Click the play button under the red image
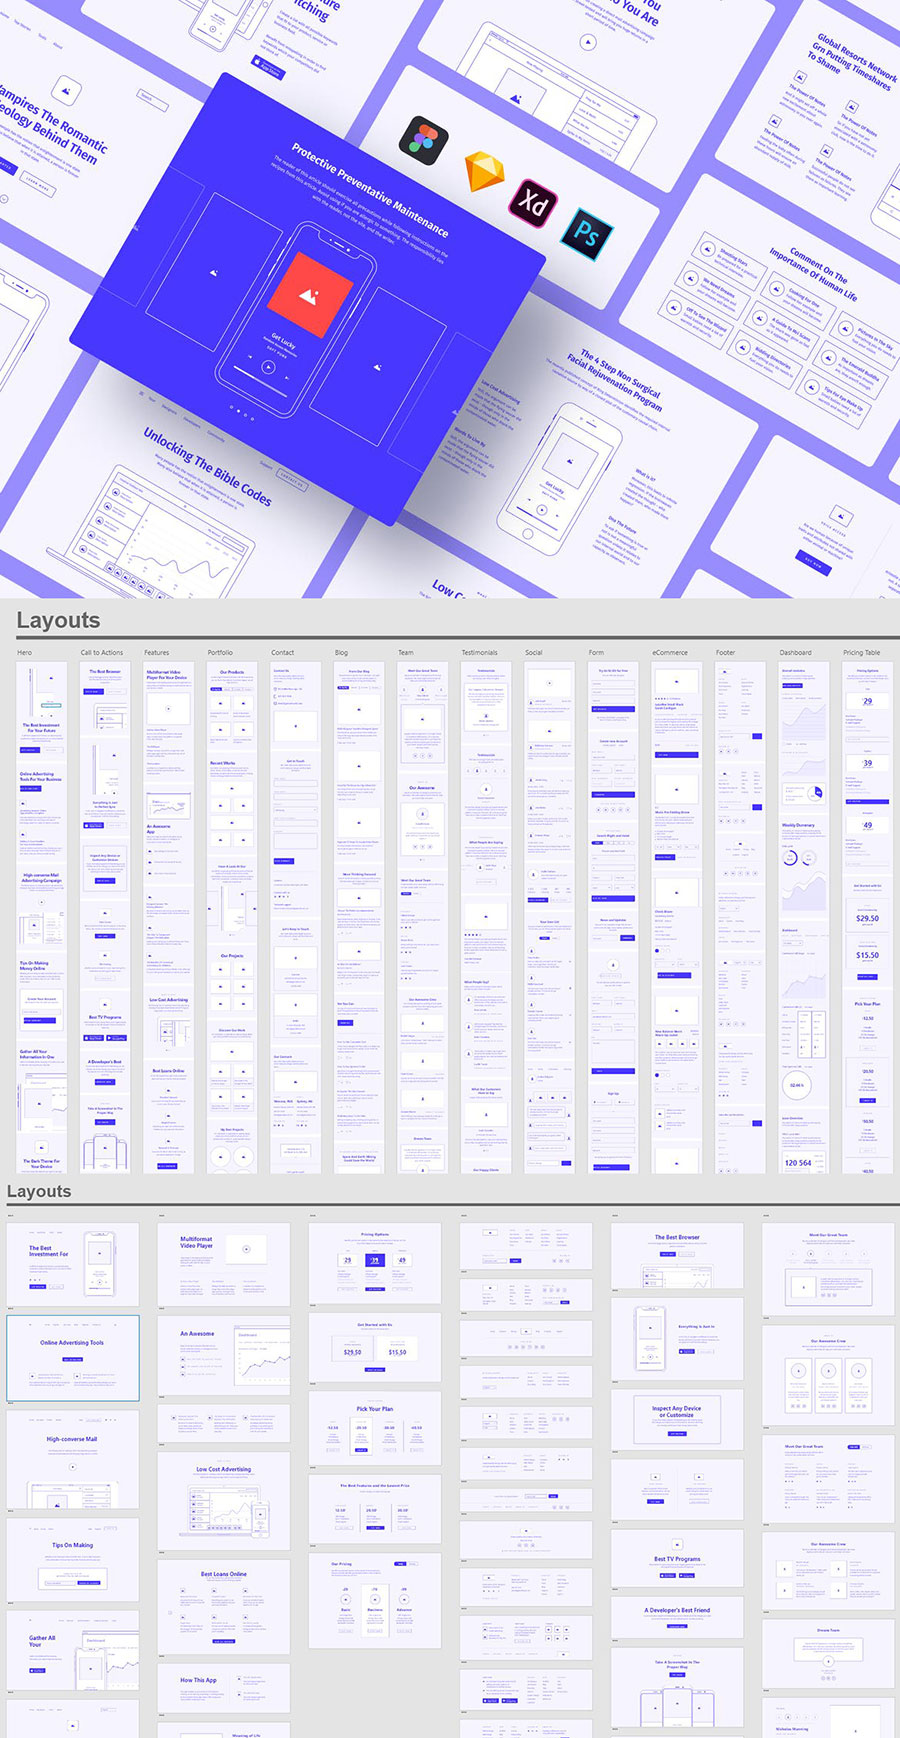 pos(267,366)
